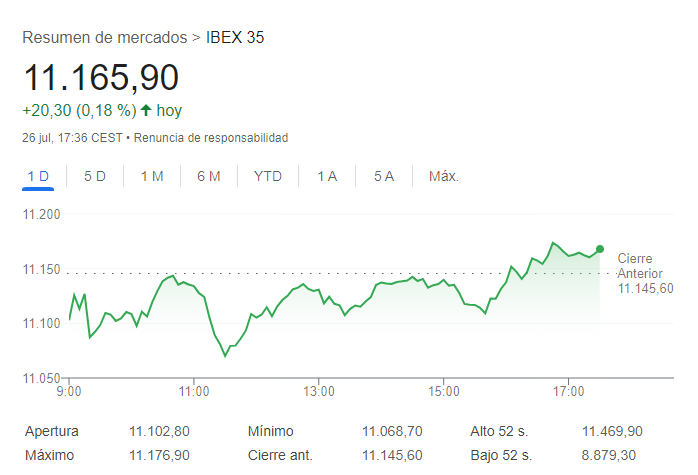The image size is (698, 475).
Task: Click the green up-arrow trend icon
Action: point(146,110)
